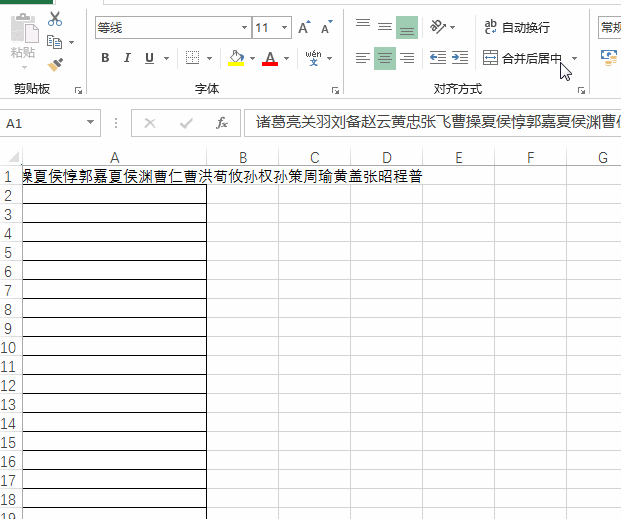The height and width of the screenshot is (519, 621).
Task: Open the font name 等线 dropdown
Action: [x=244, y=28]
